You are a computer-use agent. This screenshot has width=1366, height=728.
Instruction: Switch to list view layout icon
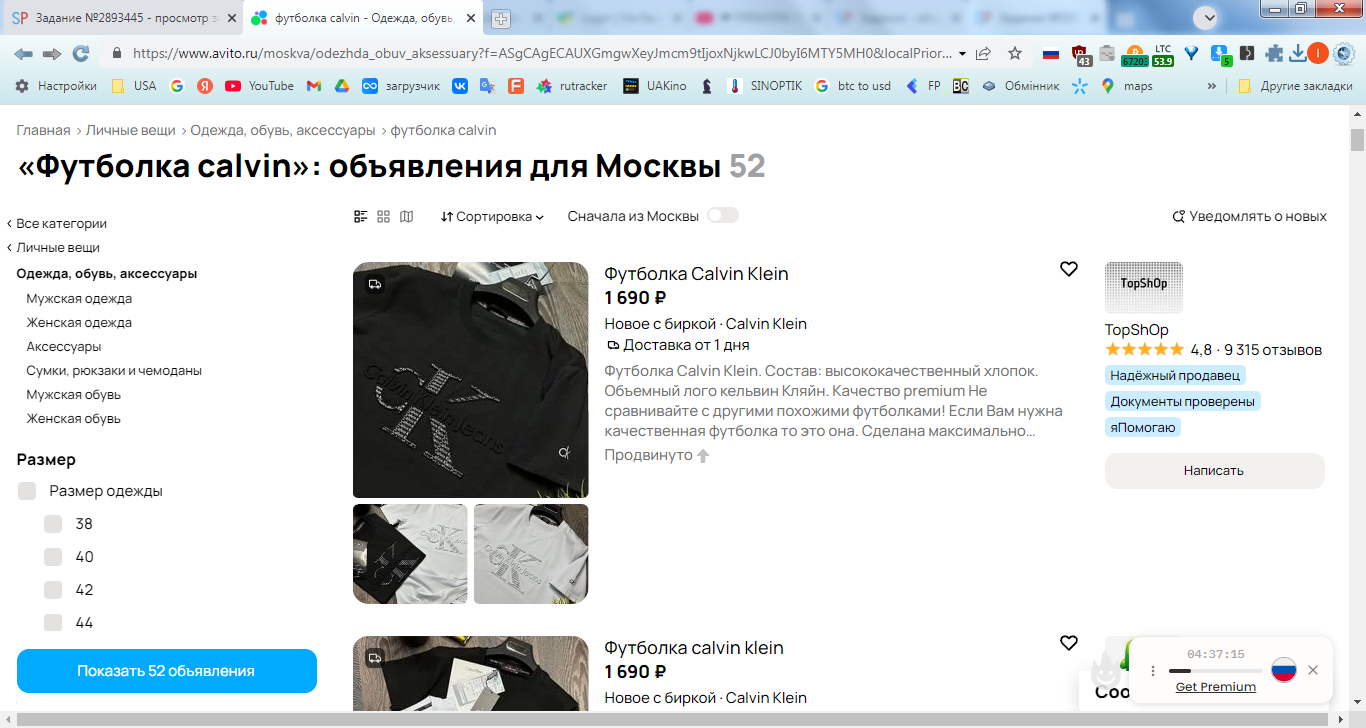(361, 216)
